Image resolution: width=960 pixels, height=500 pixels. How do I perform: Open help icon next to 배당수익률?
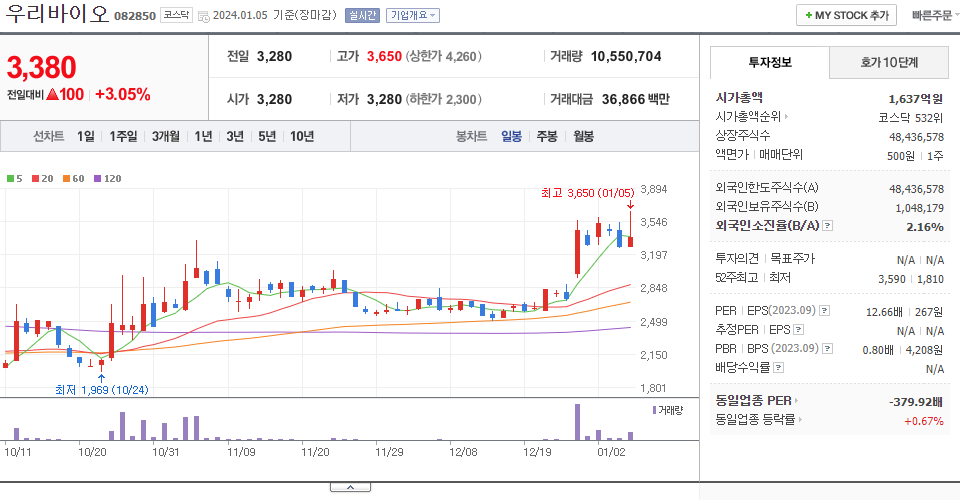coord(779,368)
